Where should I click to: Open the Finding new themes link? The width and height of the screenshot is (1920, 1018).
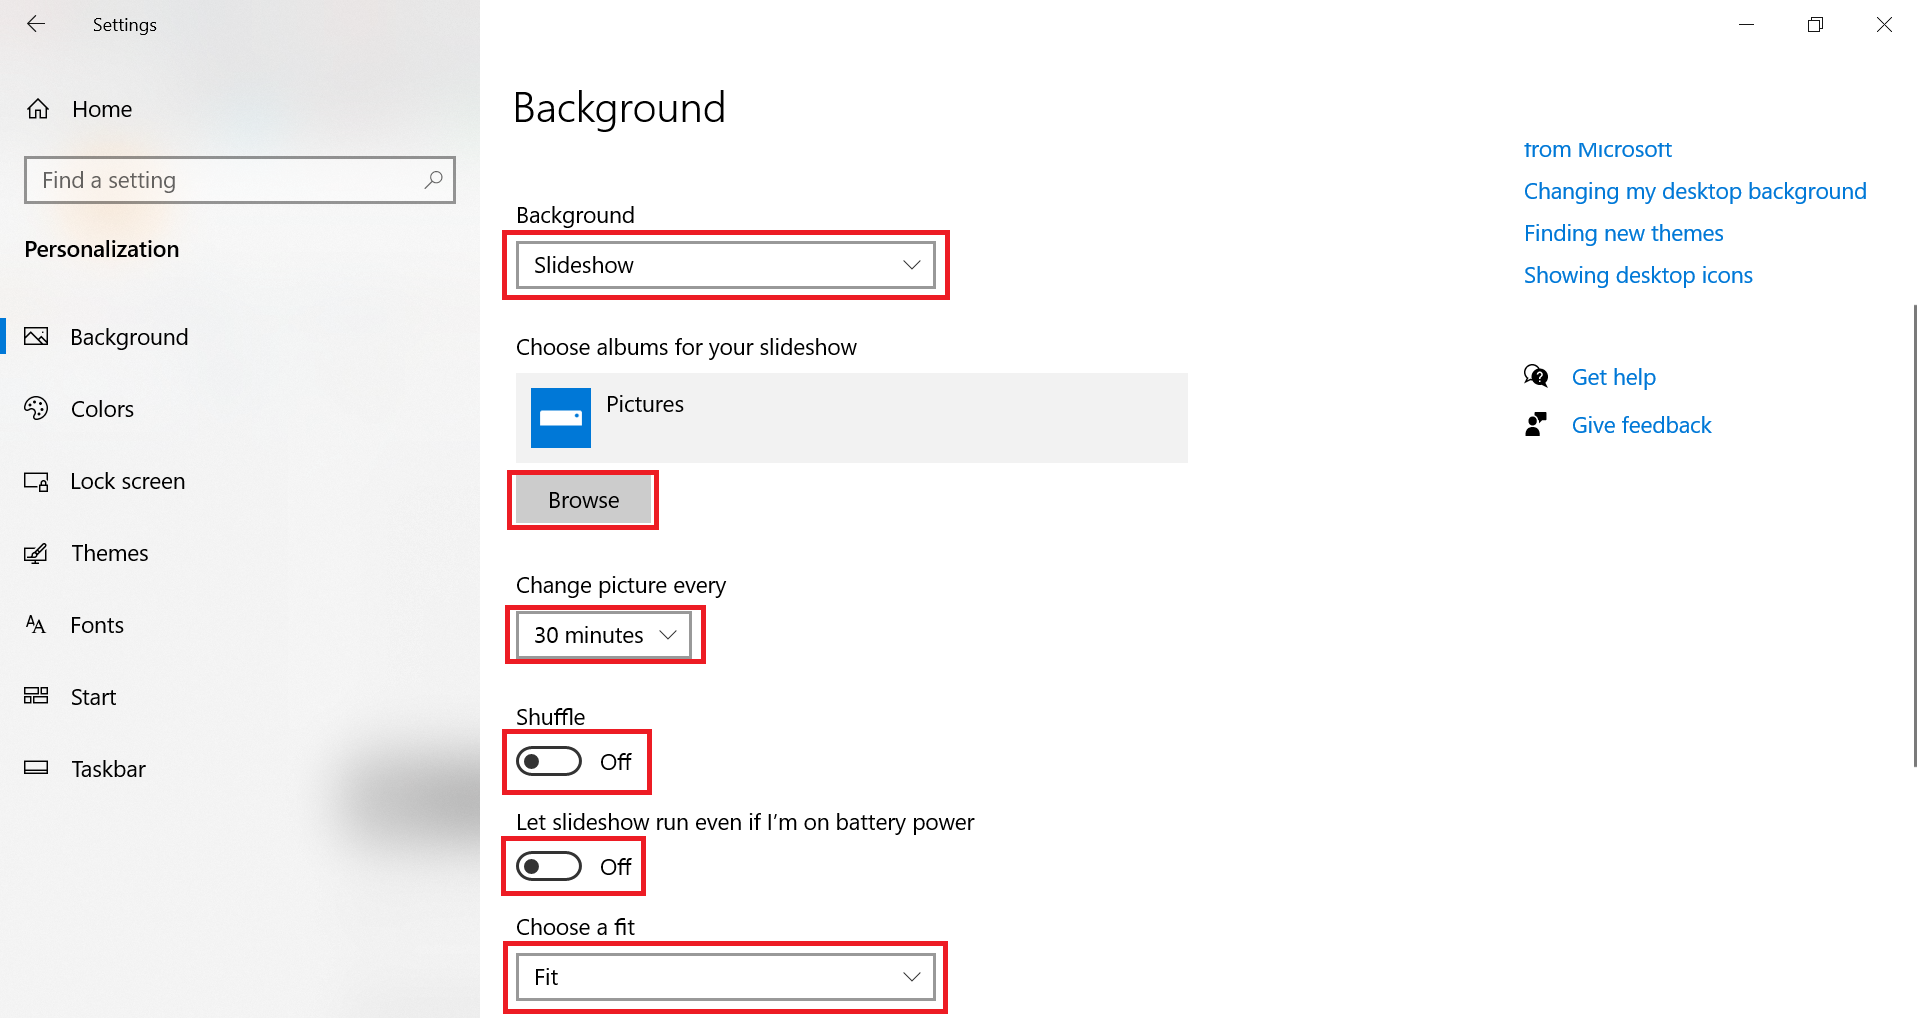point(1623,233)
